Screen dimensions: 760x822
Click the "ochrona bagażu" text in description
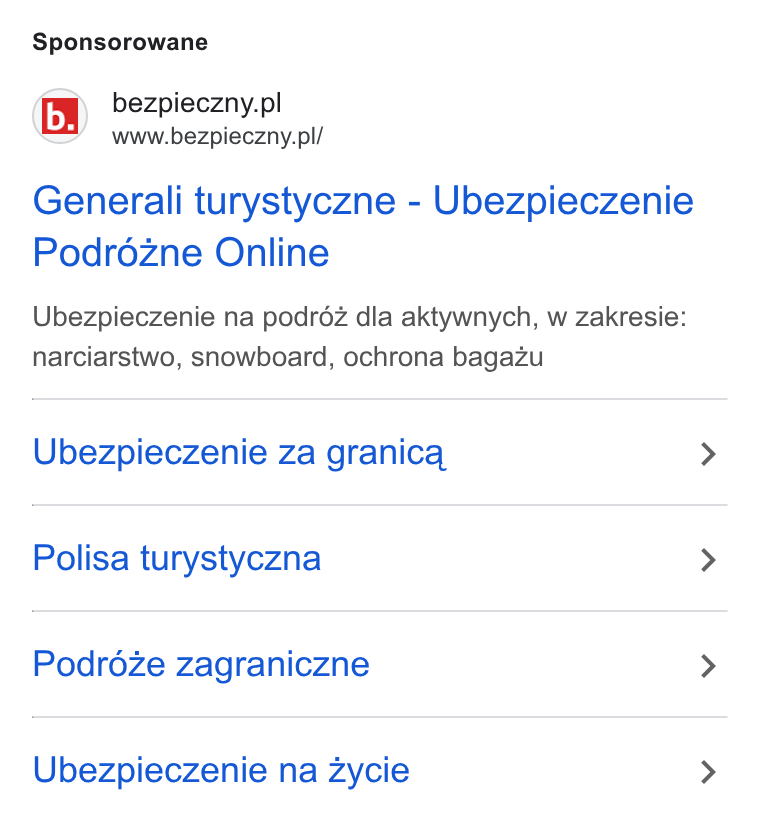click(x=443, y=358)
